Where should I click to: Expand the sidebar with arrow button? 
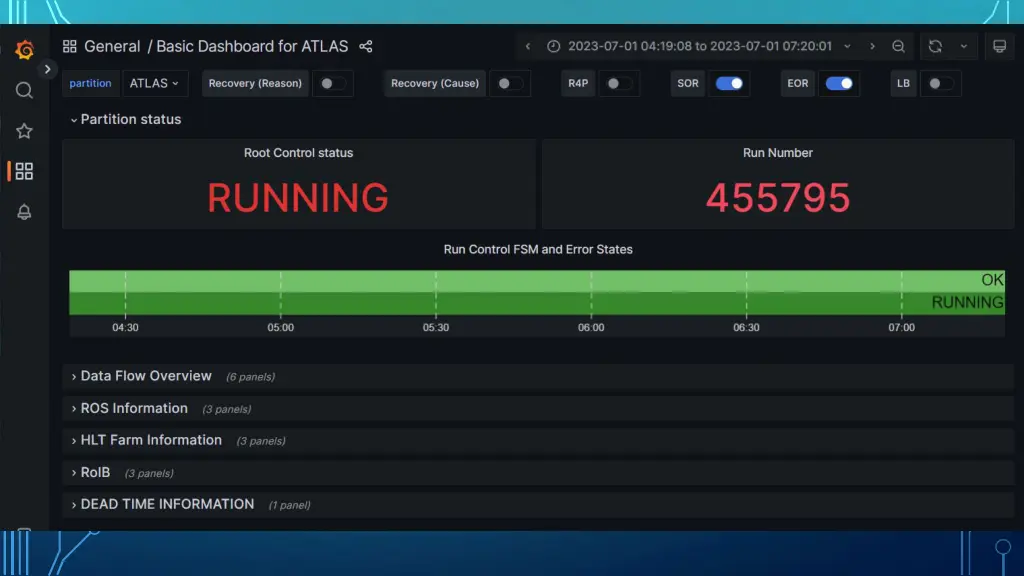(47, 69)
